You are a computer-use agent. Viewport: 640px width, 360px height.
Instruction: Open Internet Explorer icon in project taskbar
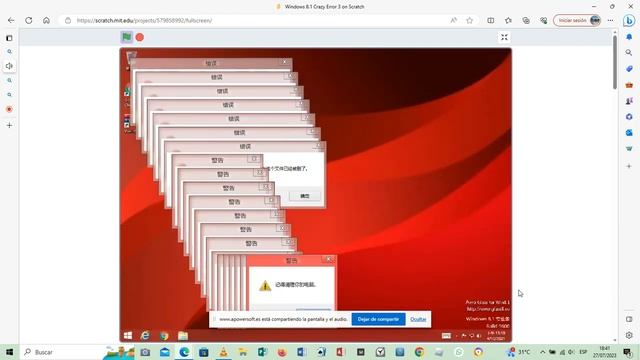pyautogui.click(x=145, y=336)
